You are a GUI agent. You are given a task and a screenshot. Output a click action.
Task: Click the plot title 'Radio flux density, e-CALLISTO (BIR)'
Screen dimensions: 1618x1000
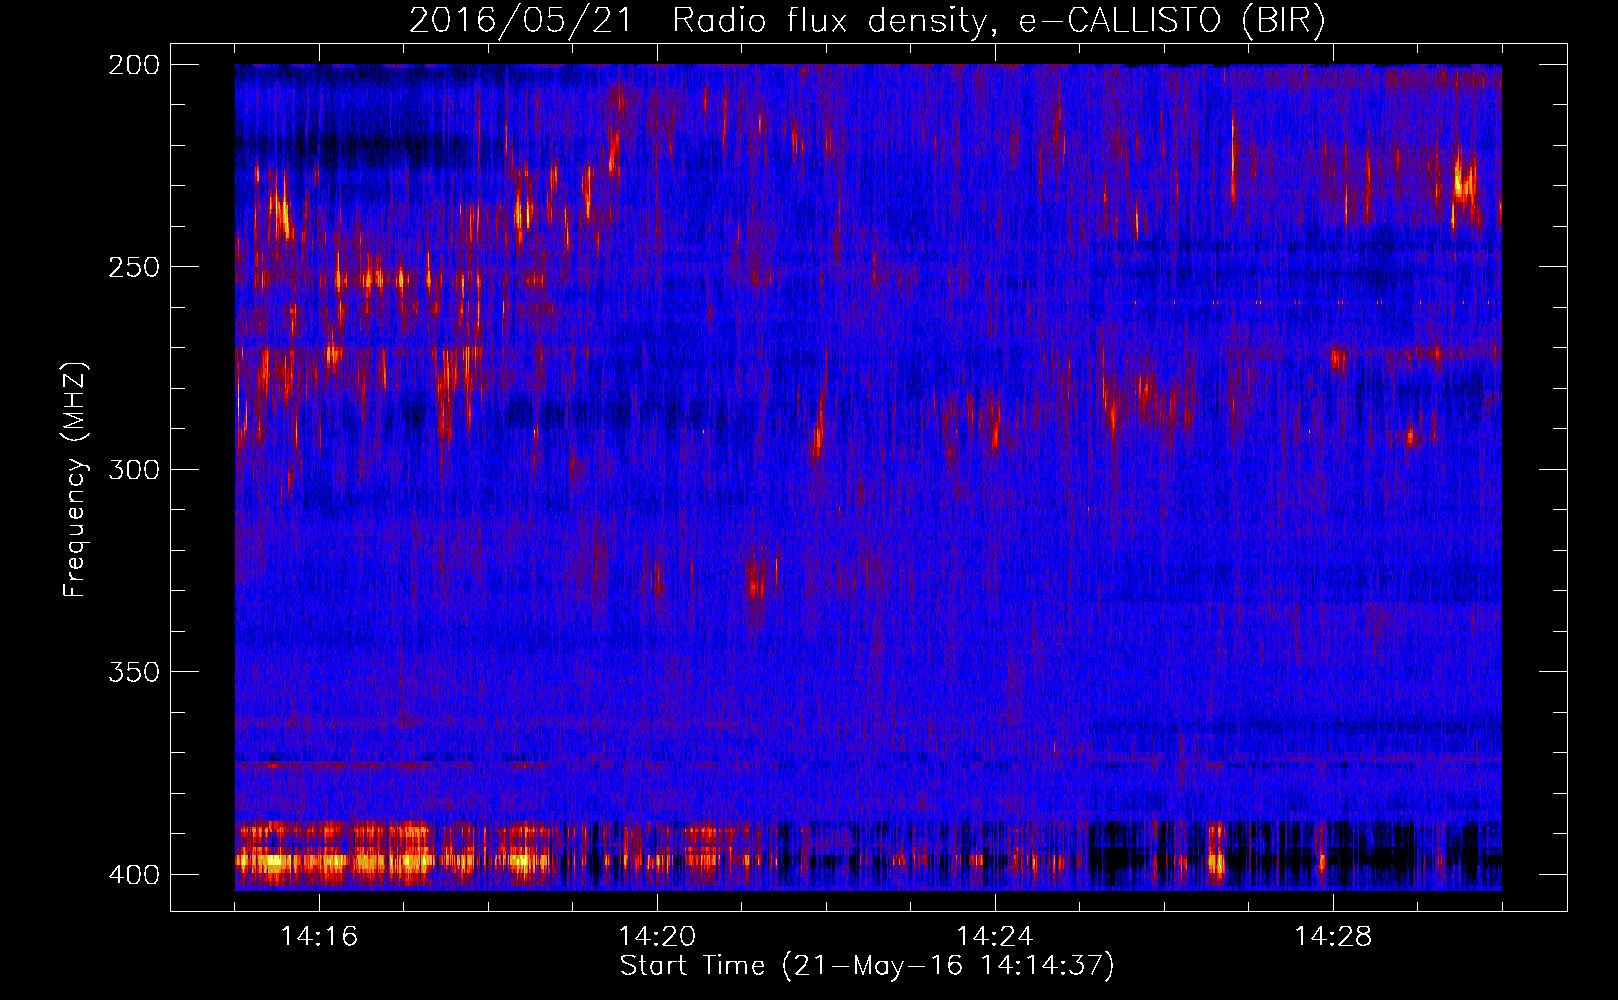click(998, 20)
